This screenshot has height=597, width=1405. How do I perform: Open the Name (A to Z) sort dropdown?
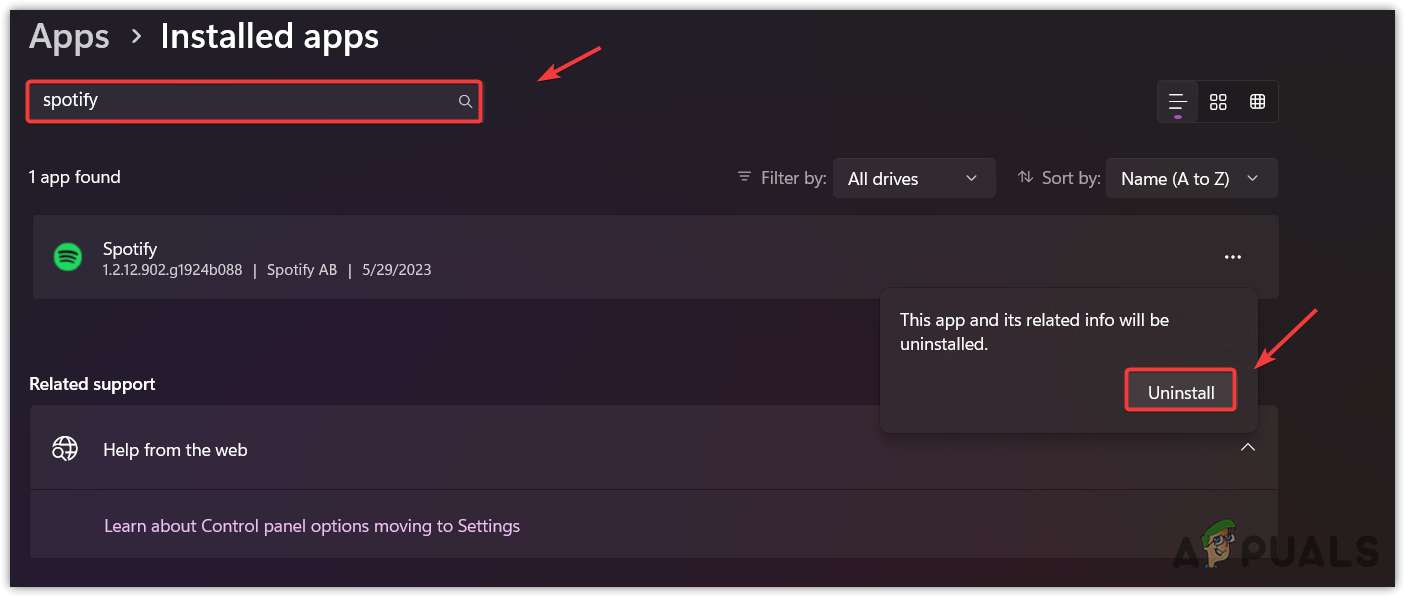tap(1190, 178)
